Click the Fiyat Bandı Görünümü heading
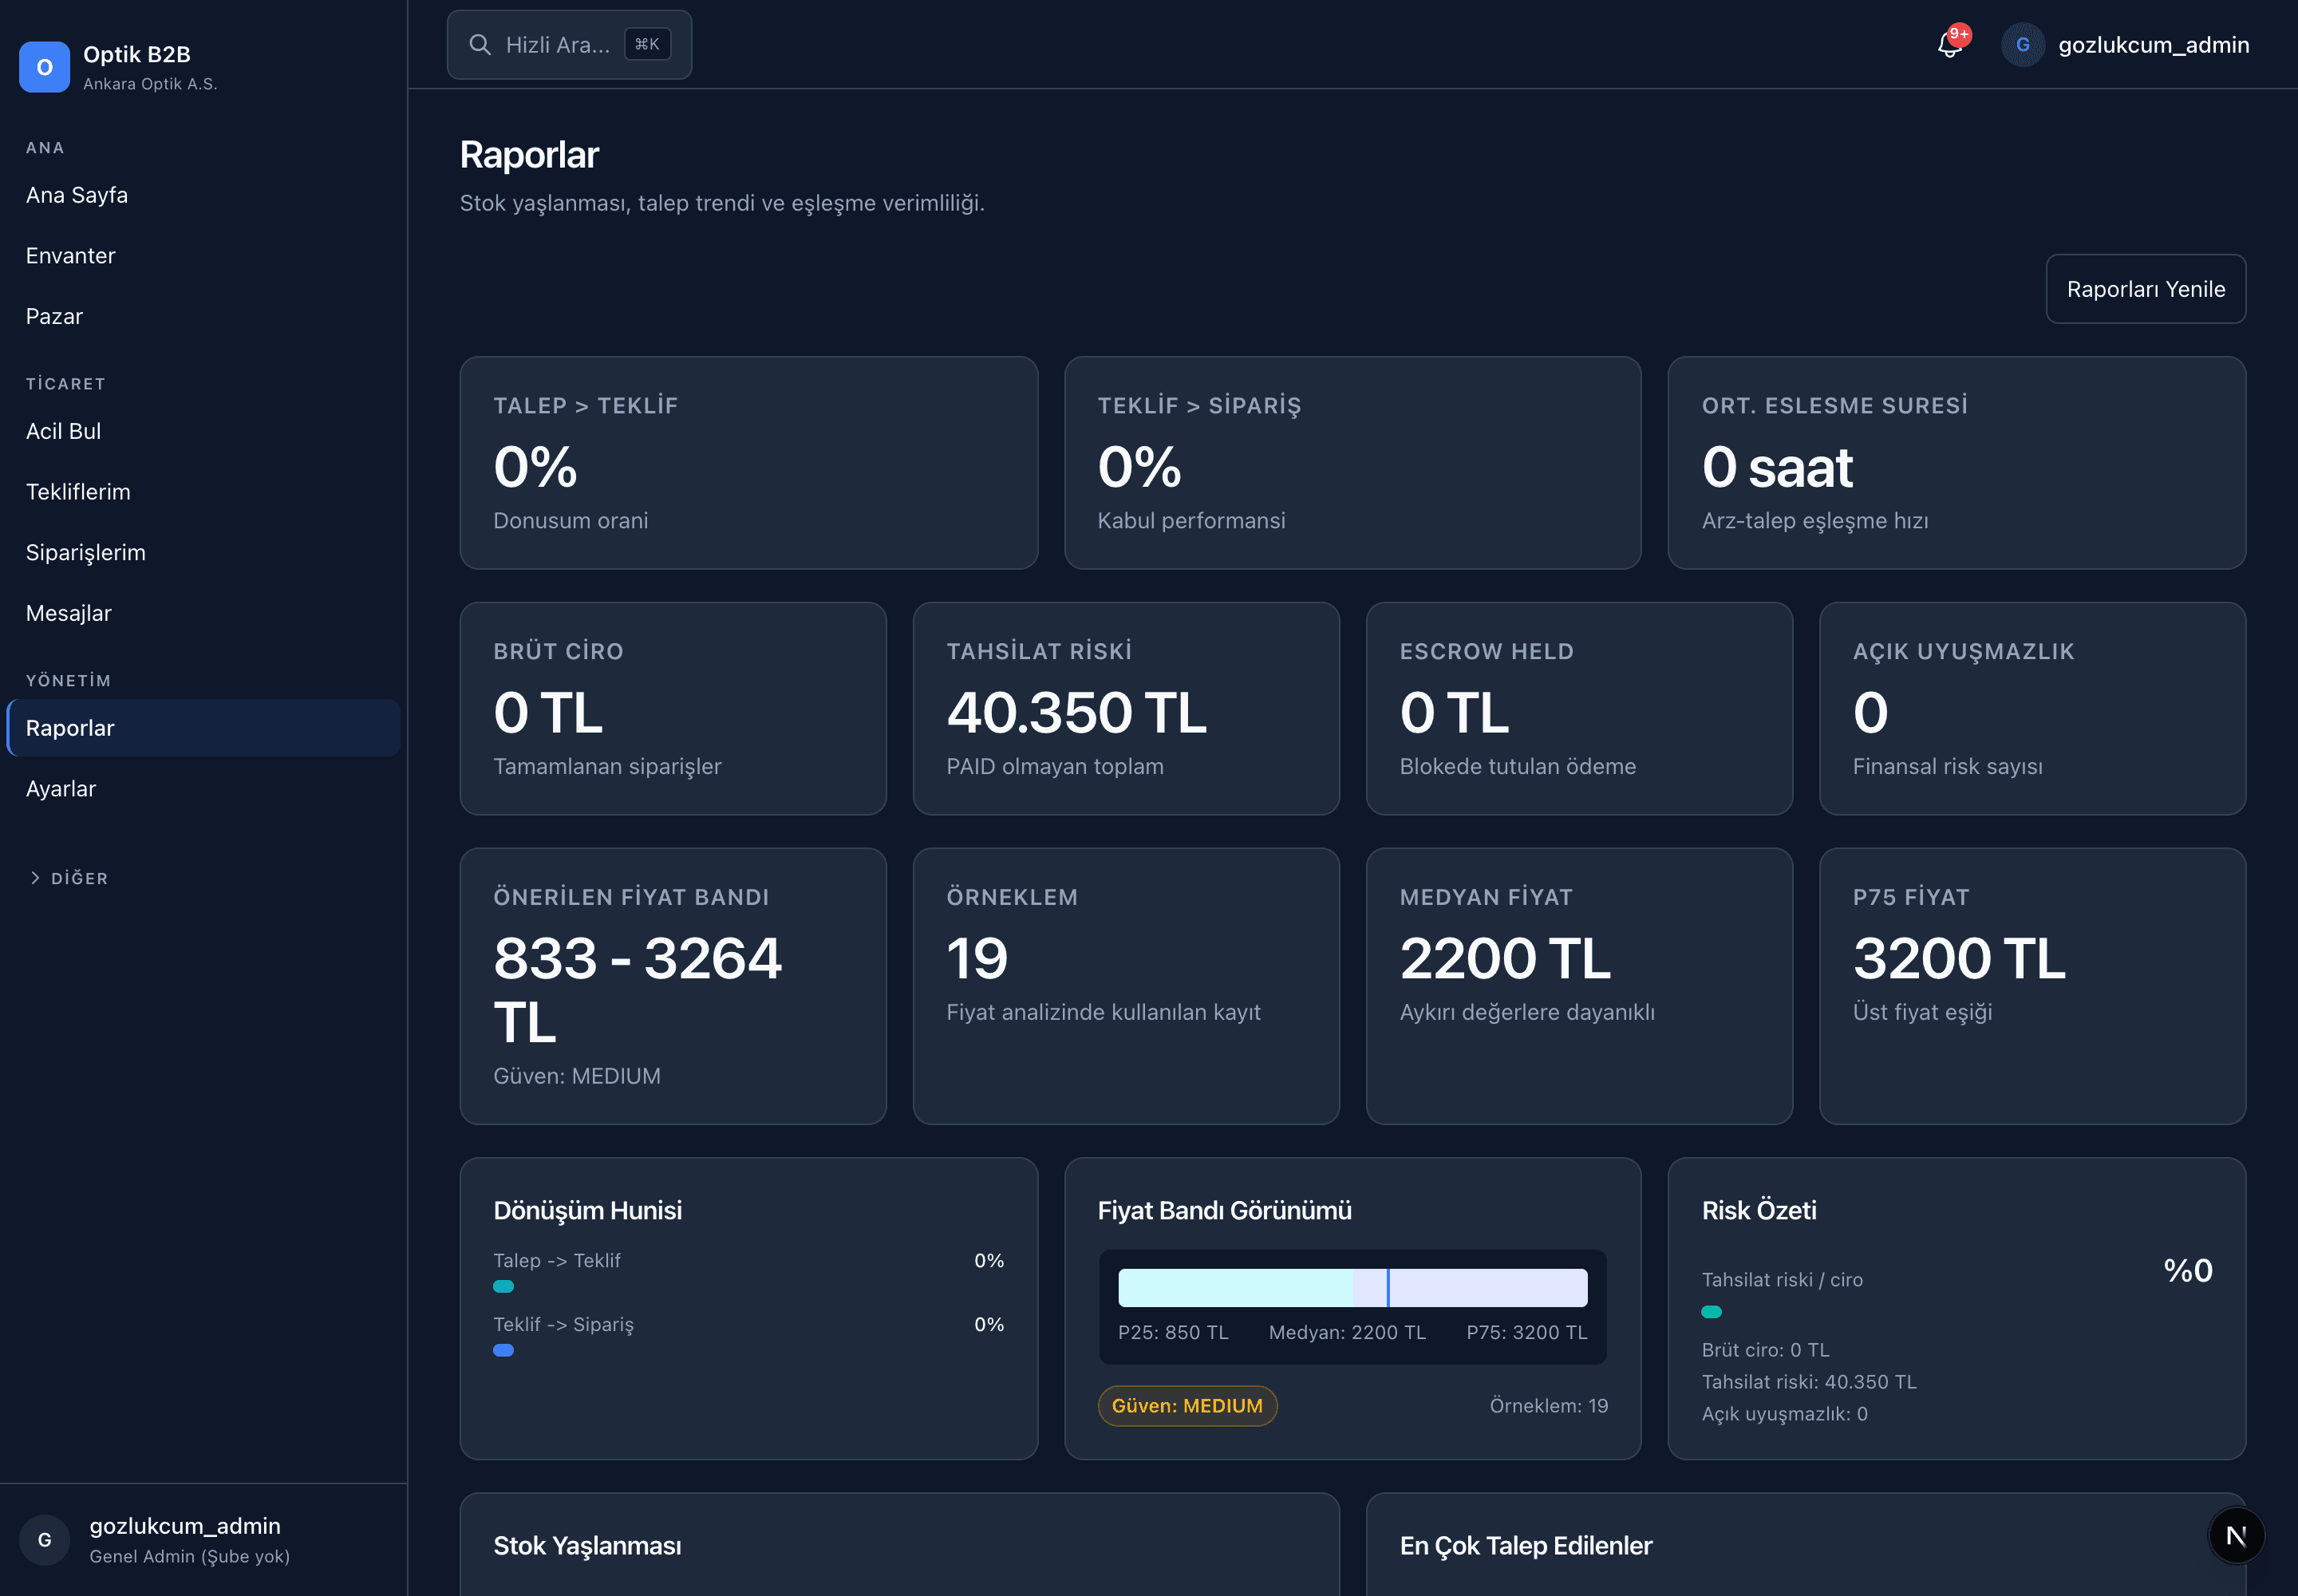Viewport: 2298px width, 1596px height. [1224, 1211]
